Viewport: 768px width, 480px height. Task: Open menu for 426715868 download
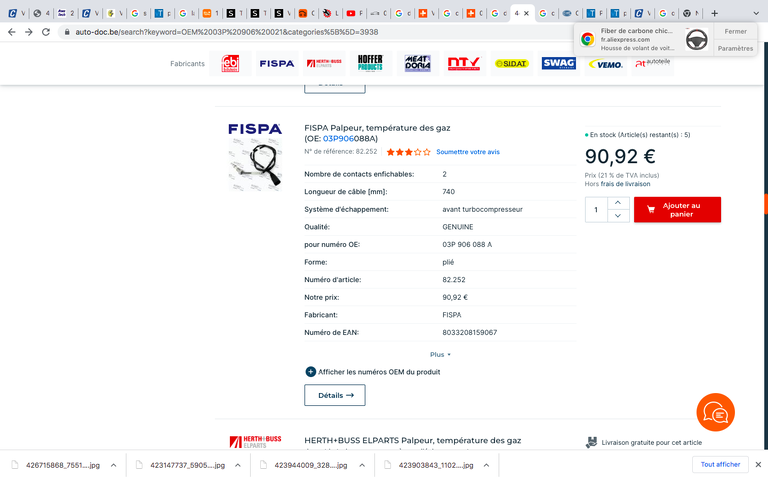click(x=114, y=465)
